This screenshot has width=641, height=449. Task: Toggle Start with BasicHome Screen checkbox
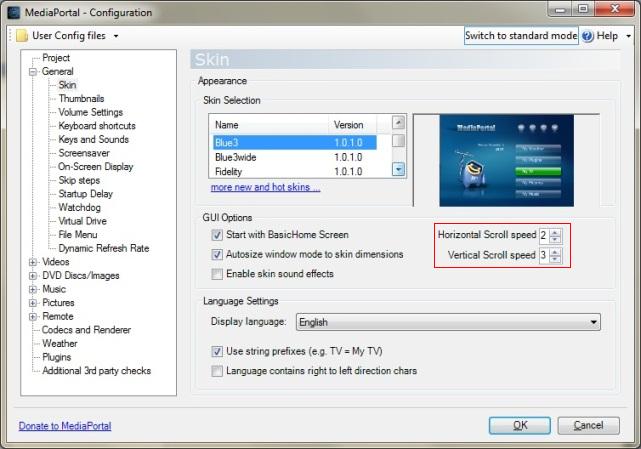pos(217,235)
